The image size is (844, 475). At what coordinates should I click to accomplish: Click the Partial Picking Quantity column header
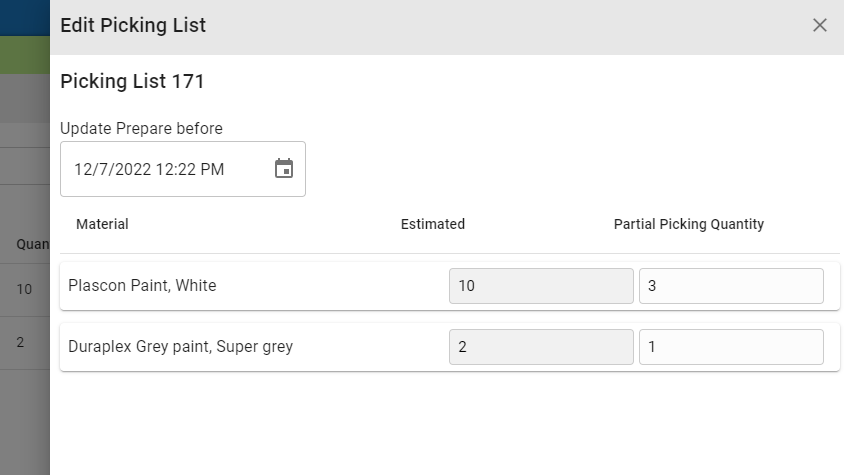(688, 224)
